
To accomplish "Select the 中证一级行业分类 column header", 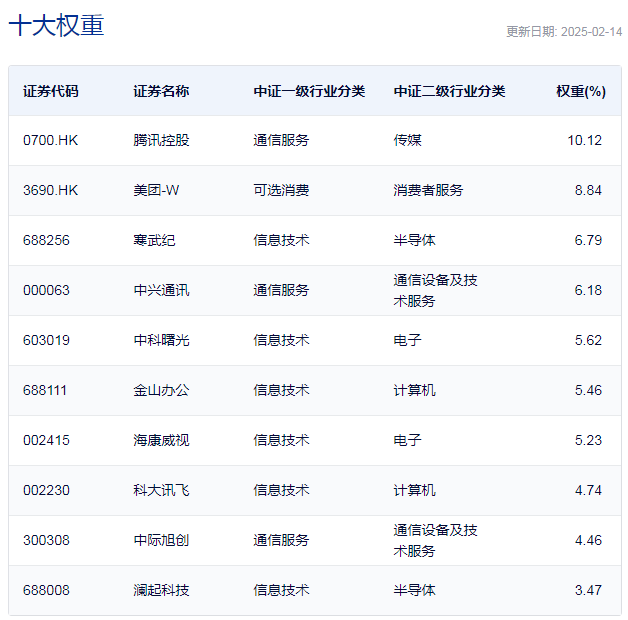I will (x=309, y=91).
